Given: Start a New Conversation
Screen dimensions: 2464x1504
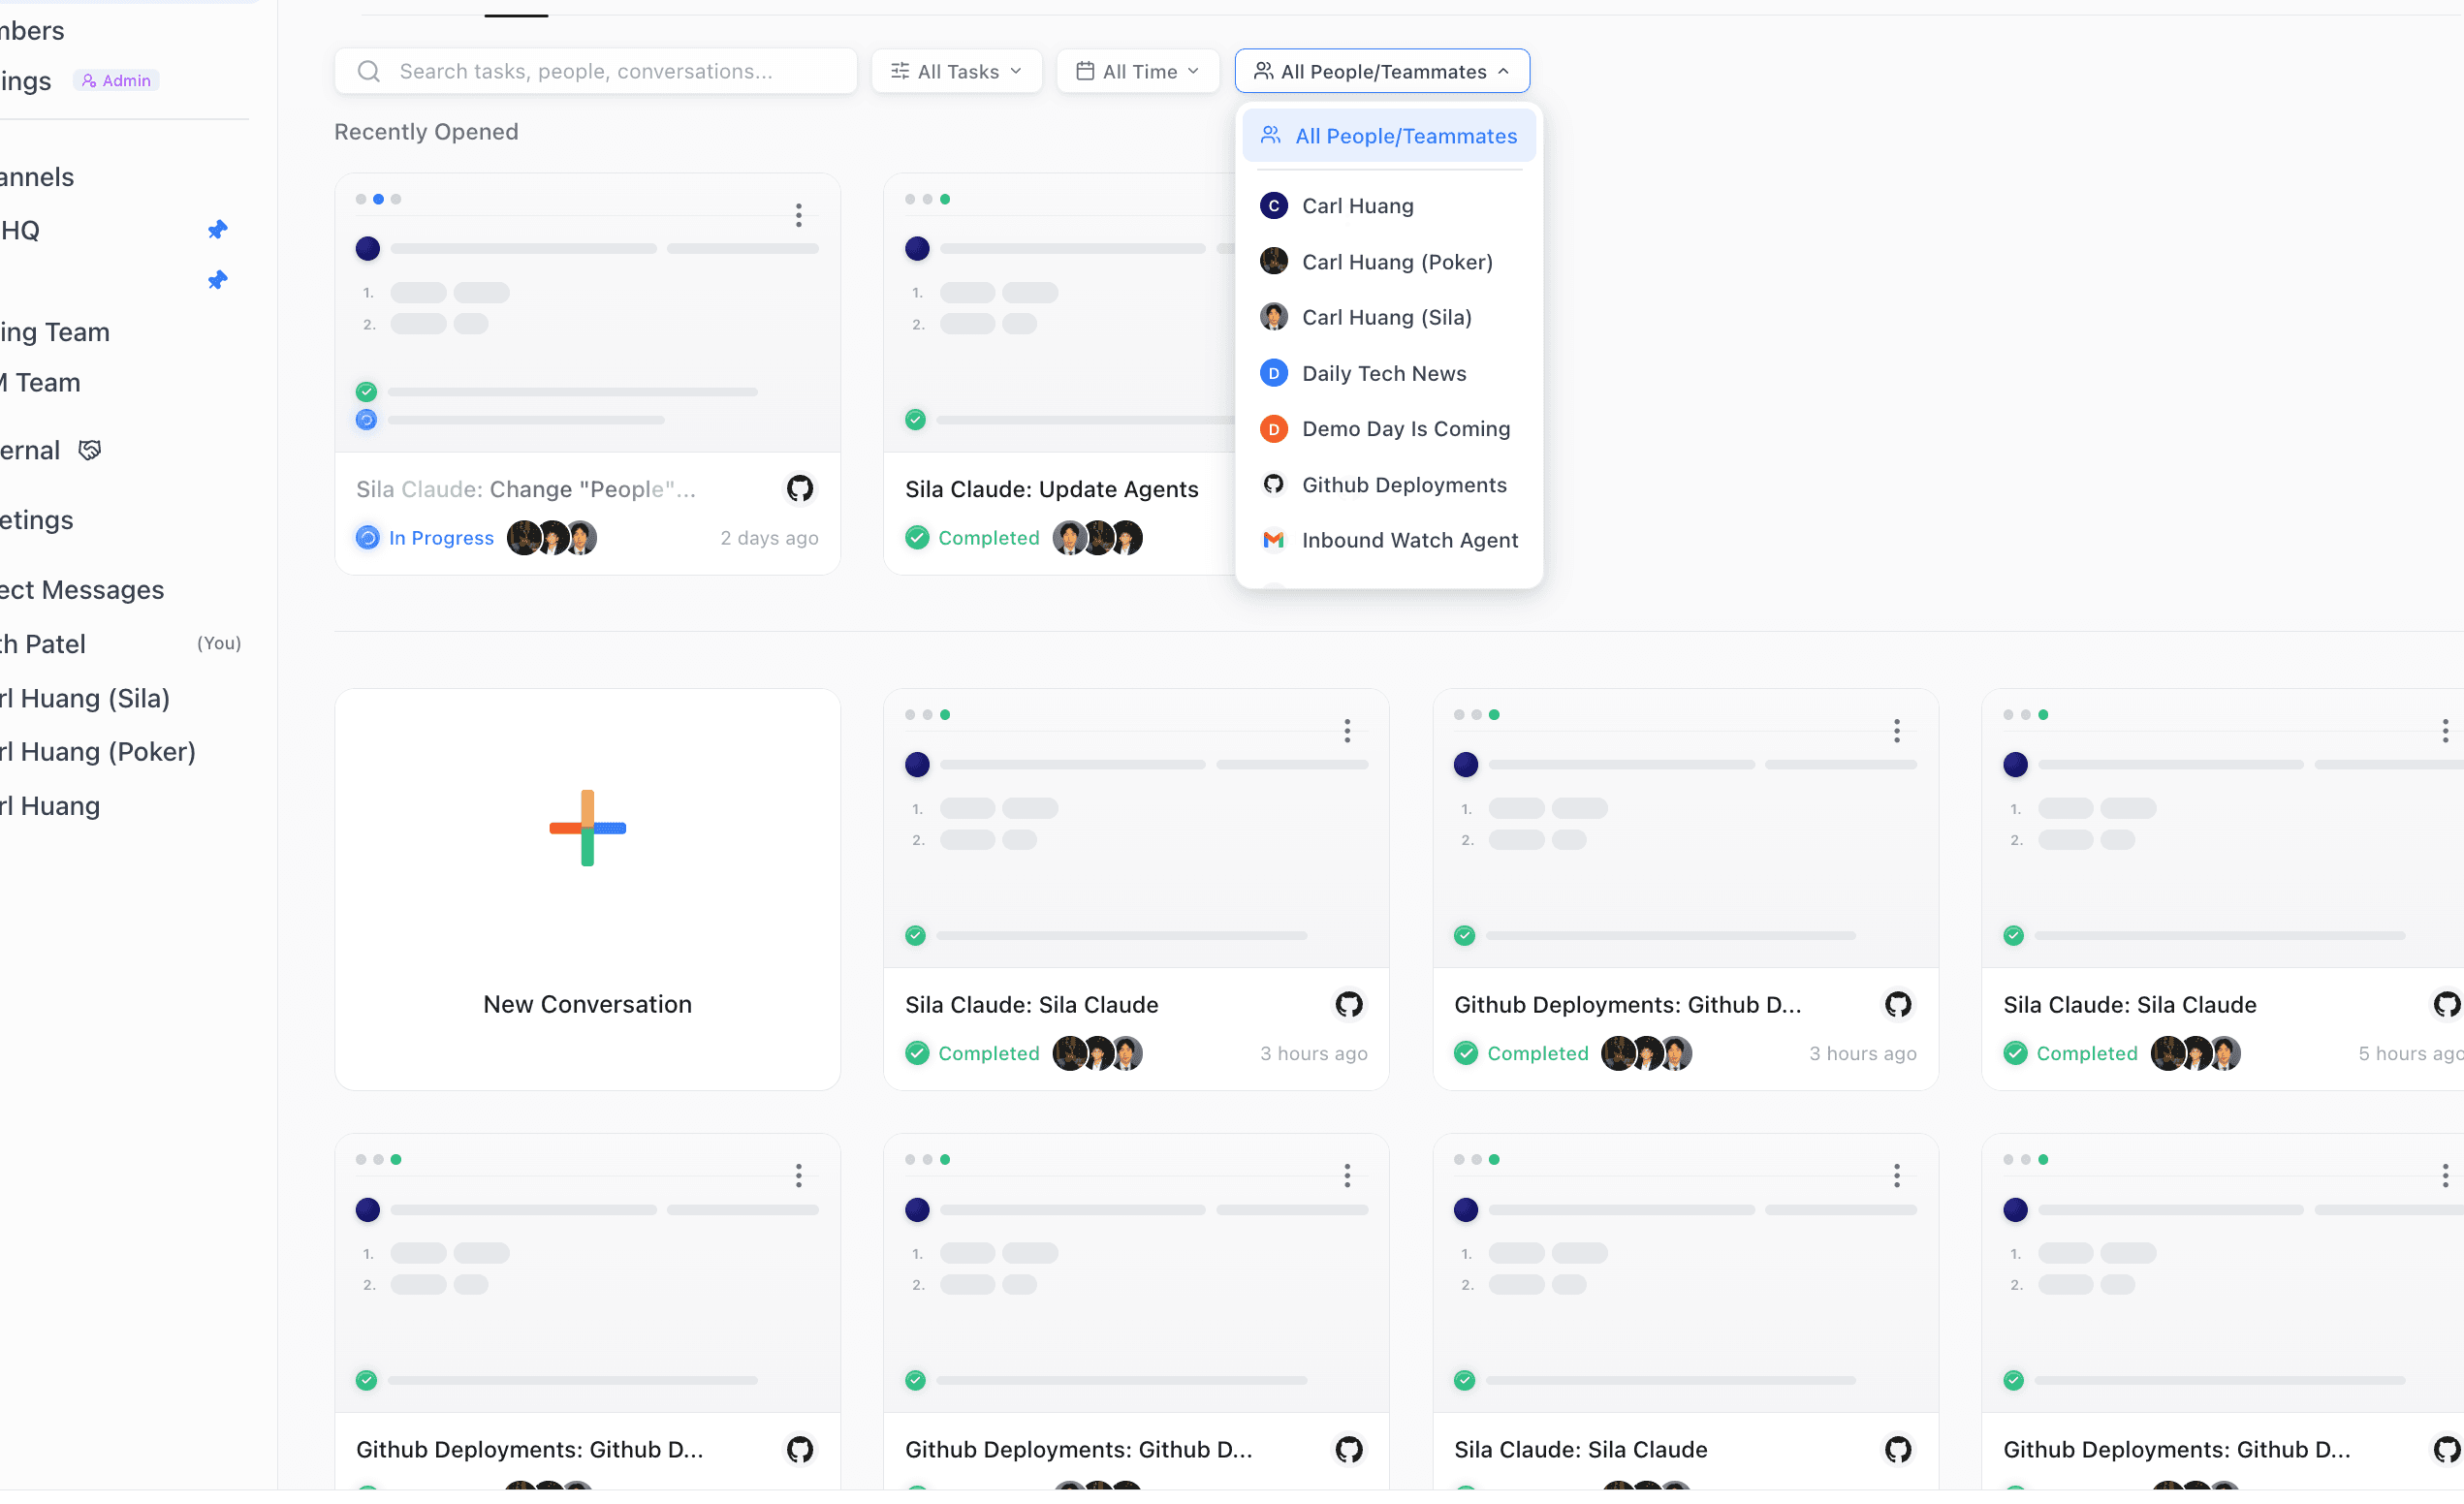Looking at the screenshot, I should point(587,890).
